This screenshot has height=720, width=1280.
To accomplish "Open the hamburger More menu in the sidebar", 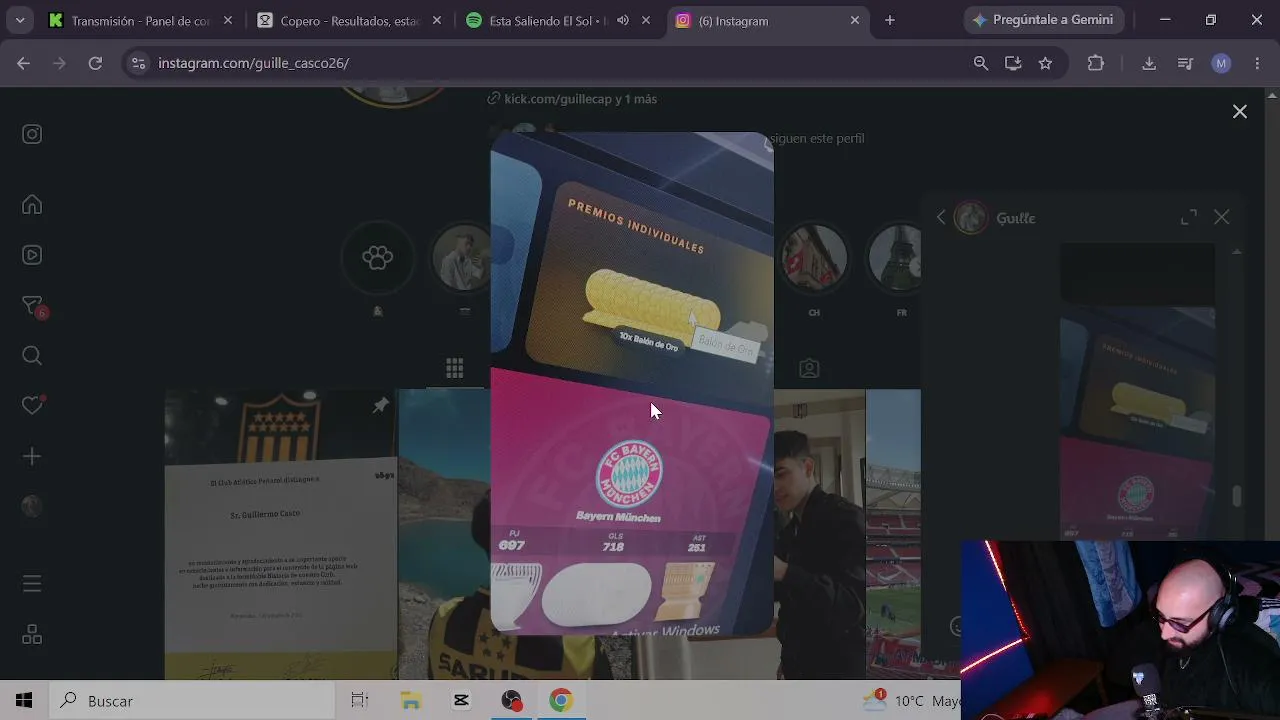I will click(x=32, y=583).
